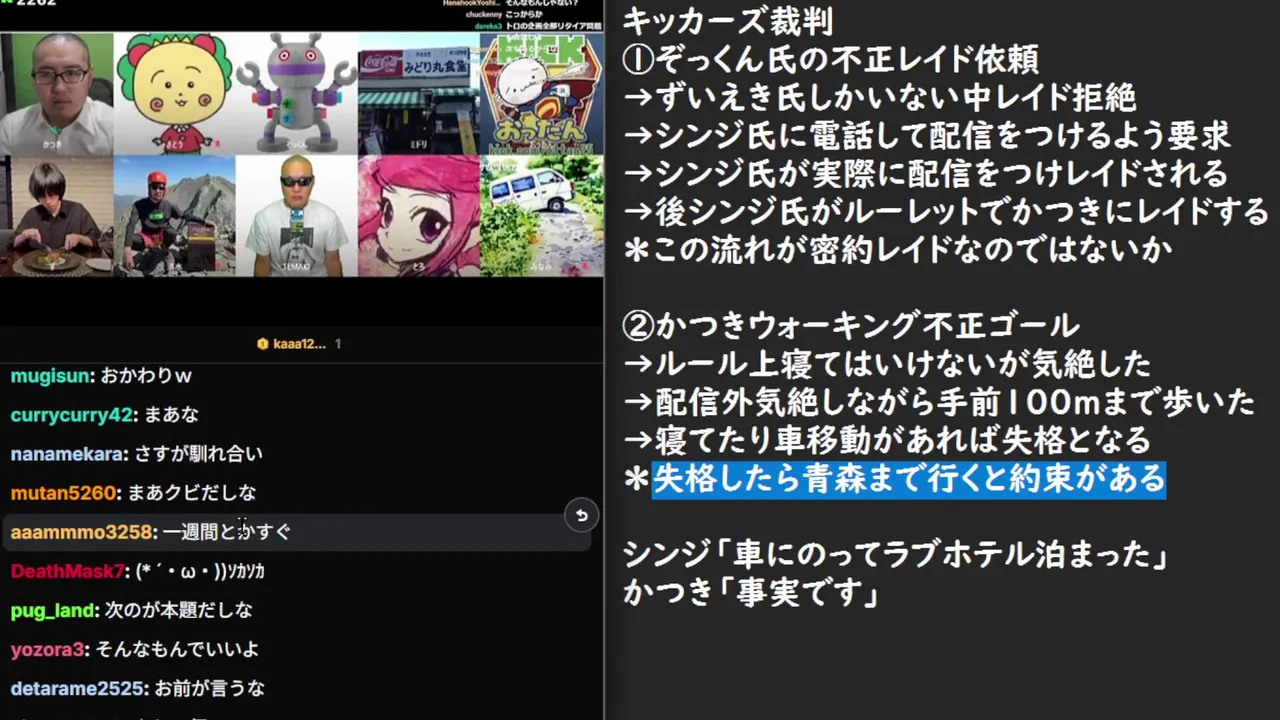This screenshot has height=720, width=1280.
Task: Click the line 'シンジ「車にのってラブホテル泊まった」'
Action: 896,555
